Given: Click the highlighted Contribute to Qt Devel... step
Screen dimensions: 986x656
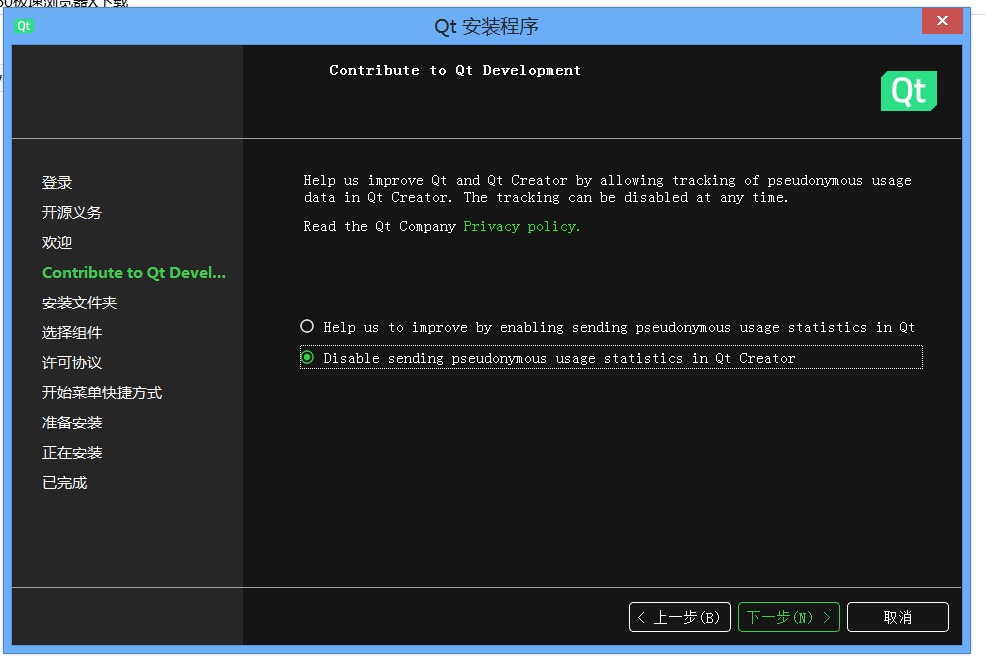Looking at the screenshot, I should coord(133,272).
